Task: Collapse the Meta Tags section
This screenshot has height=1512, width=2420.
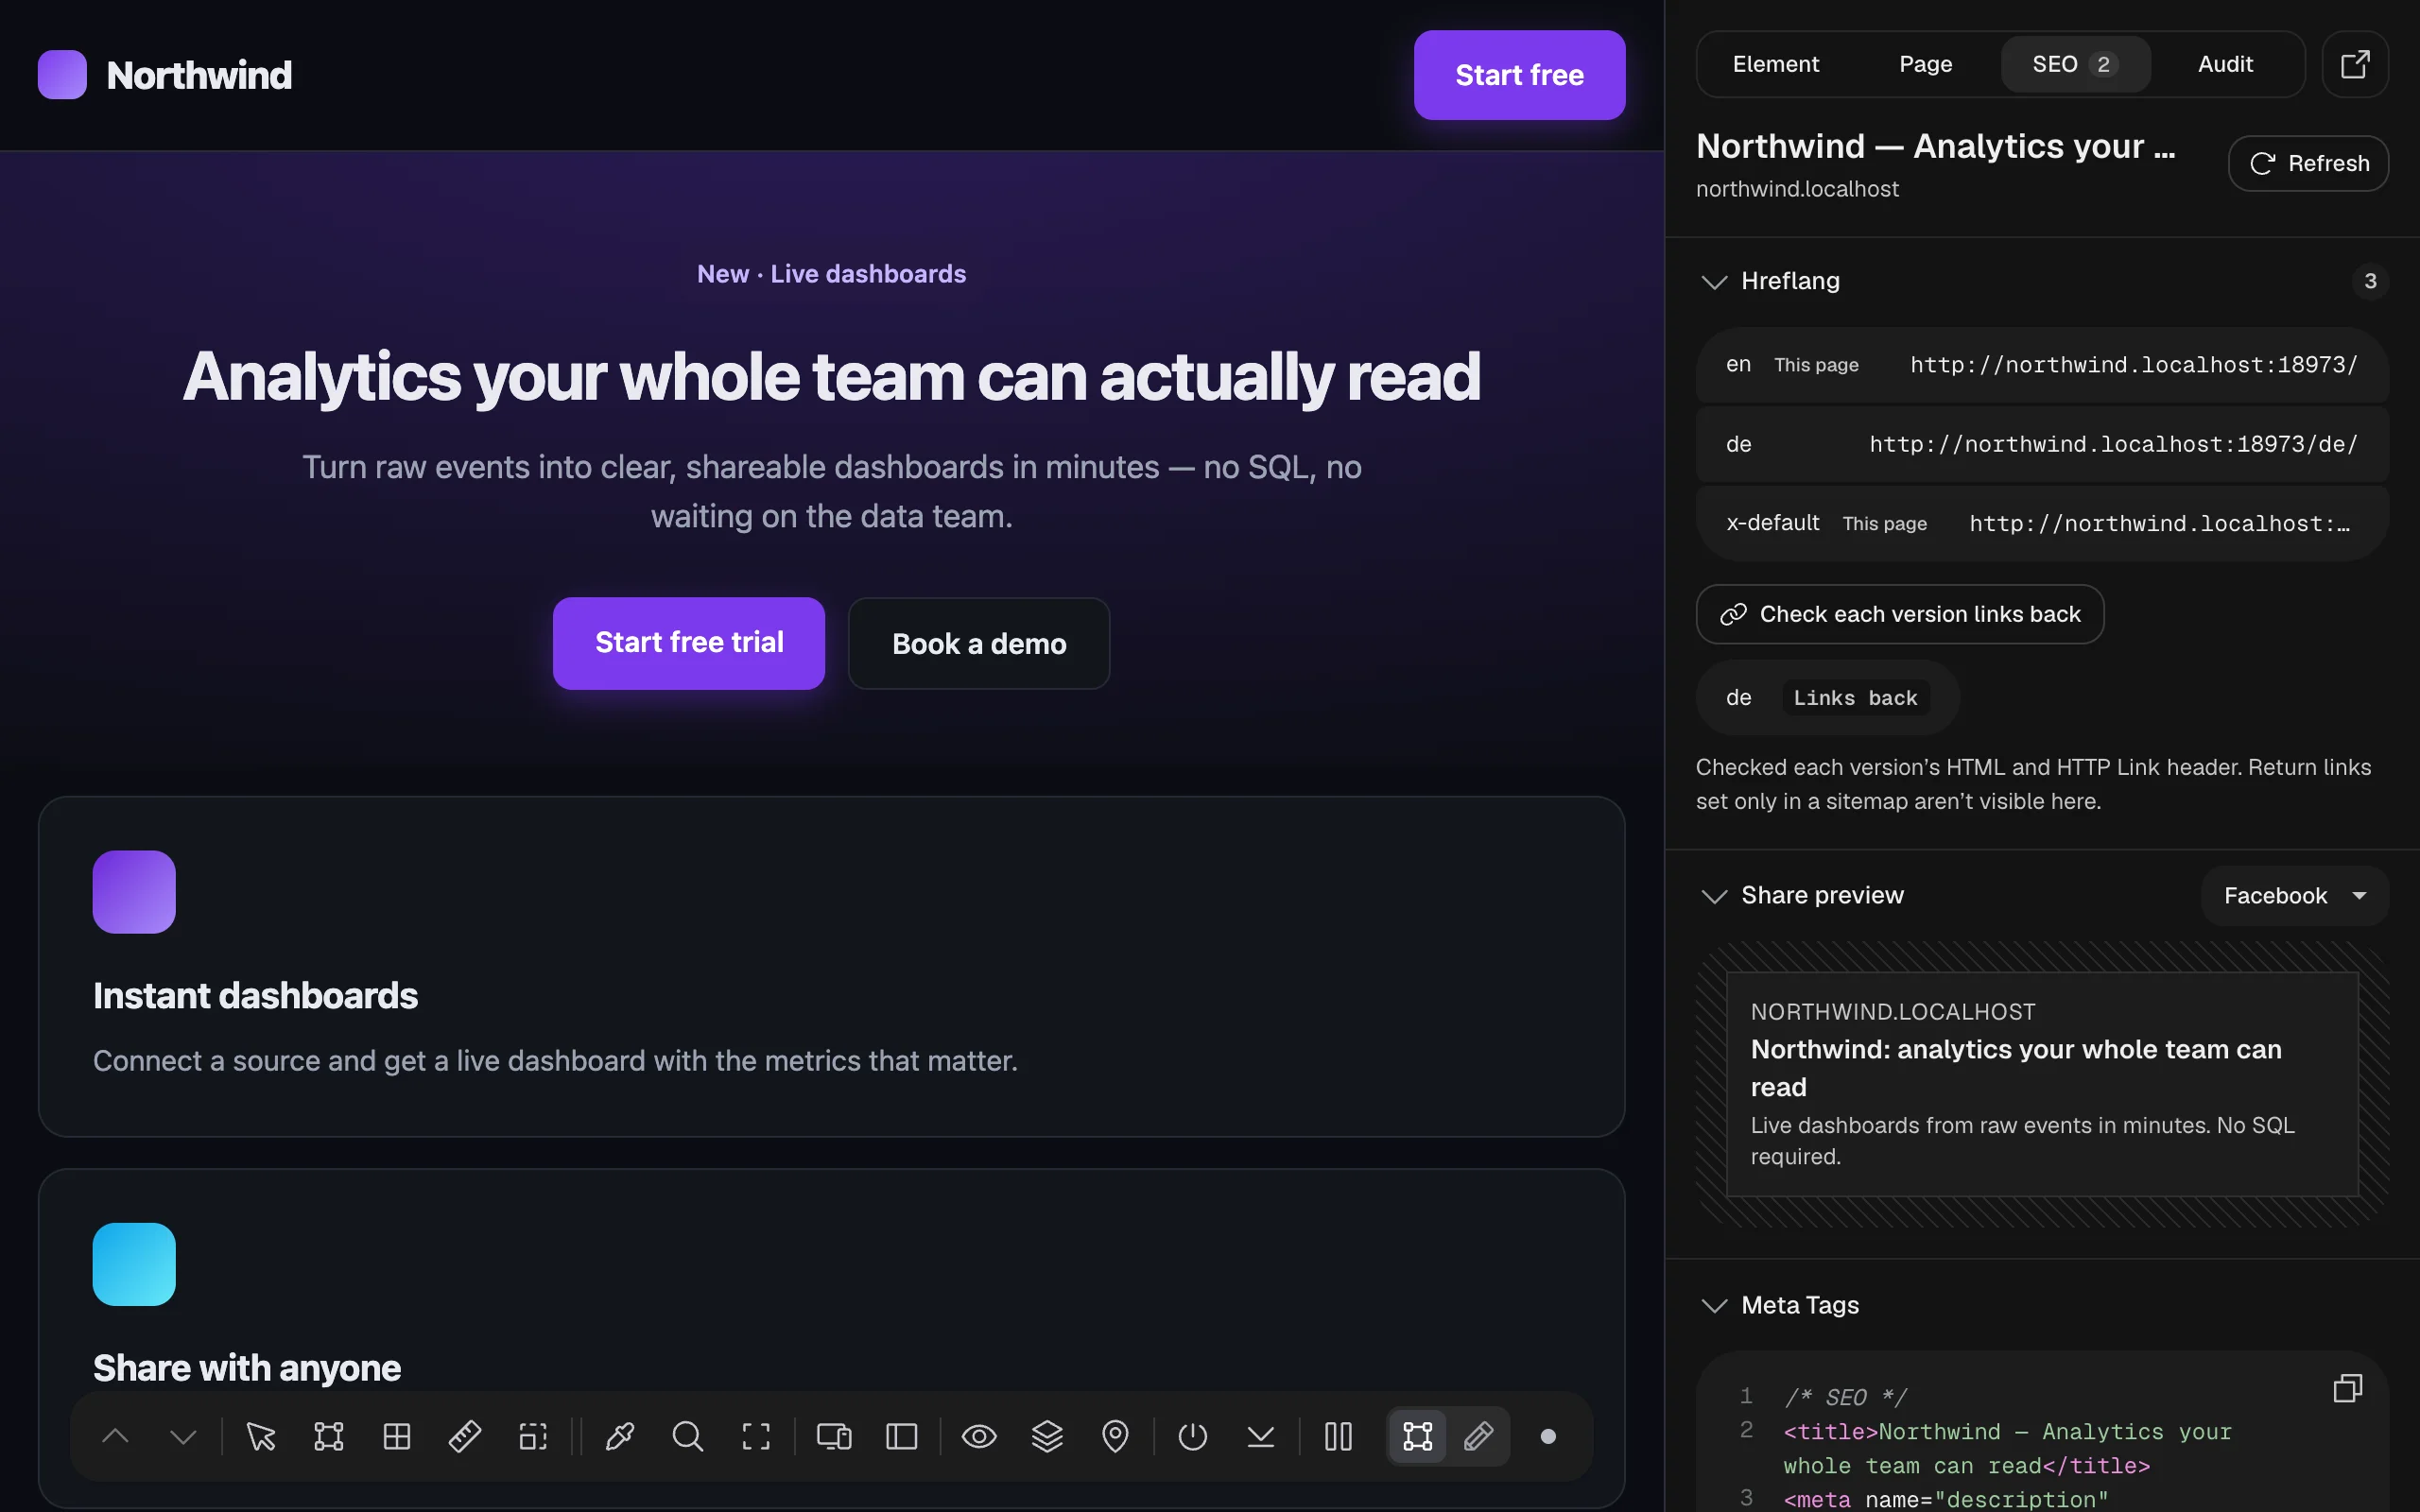Action: click(1714, 1306)
